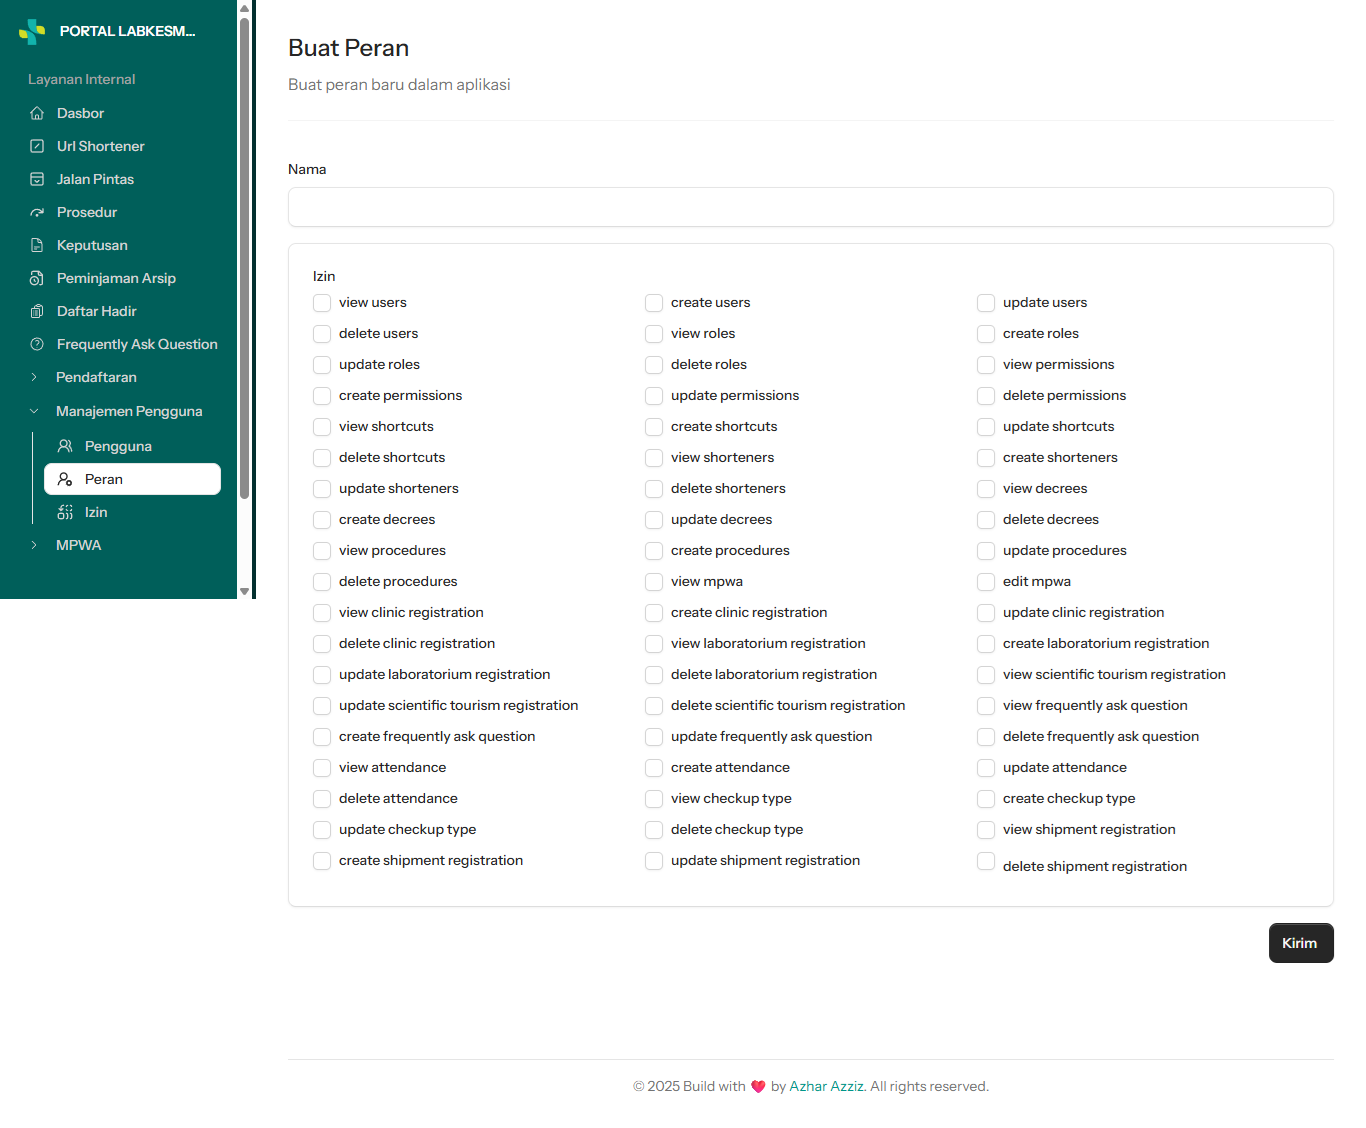The image size is (1366, 1128).
Task: Click the Daftar Hadir clipboard icon
Action: click(37, 312)
